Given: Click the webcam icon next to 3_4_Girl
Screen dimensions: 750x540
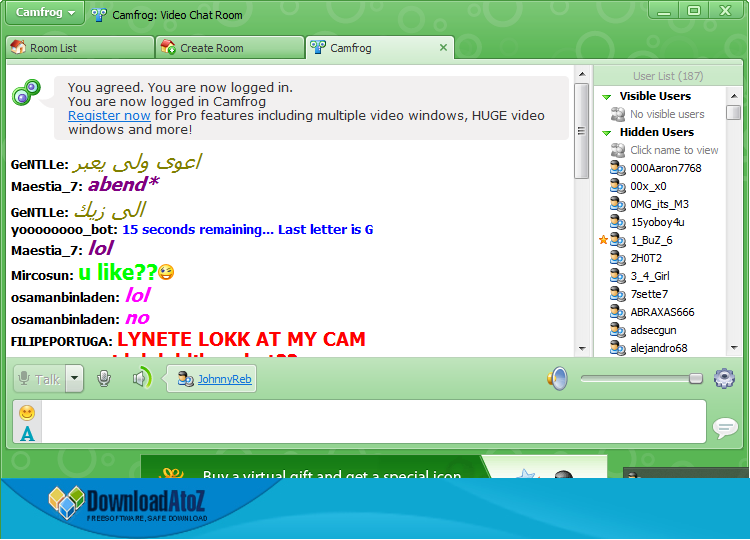Looking at the screenshot, I should click(x=618, y=276).
